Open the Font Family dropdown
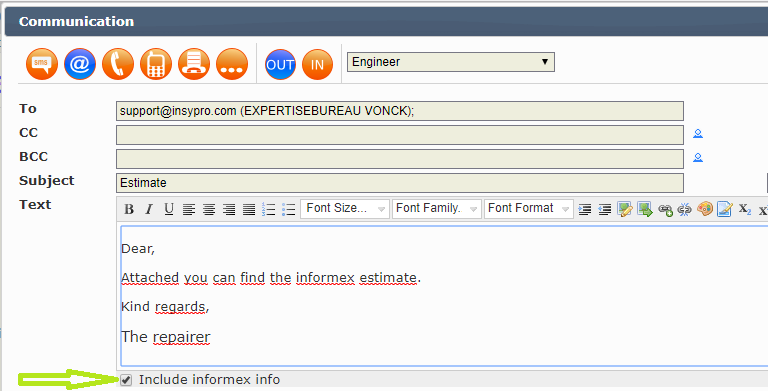 click(x=436, y=209)
